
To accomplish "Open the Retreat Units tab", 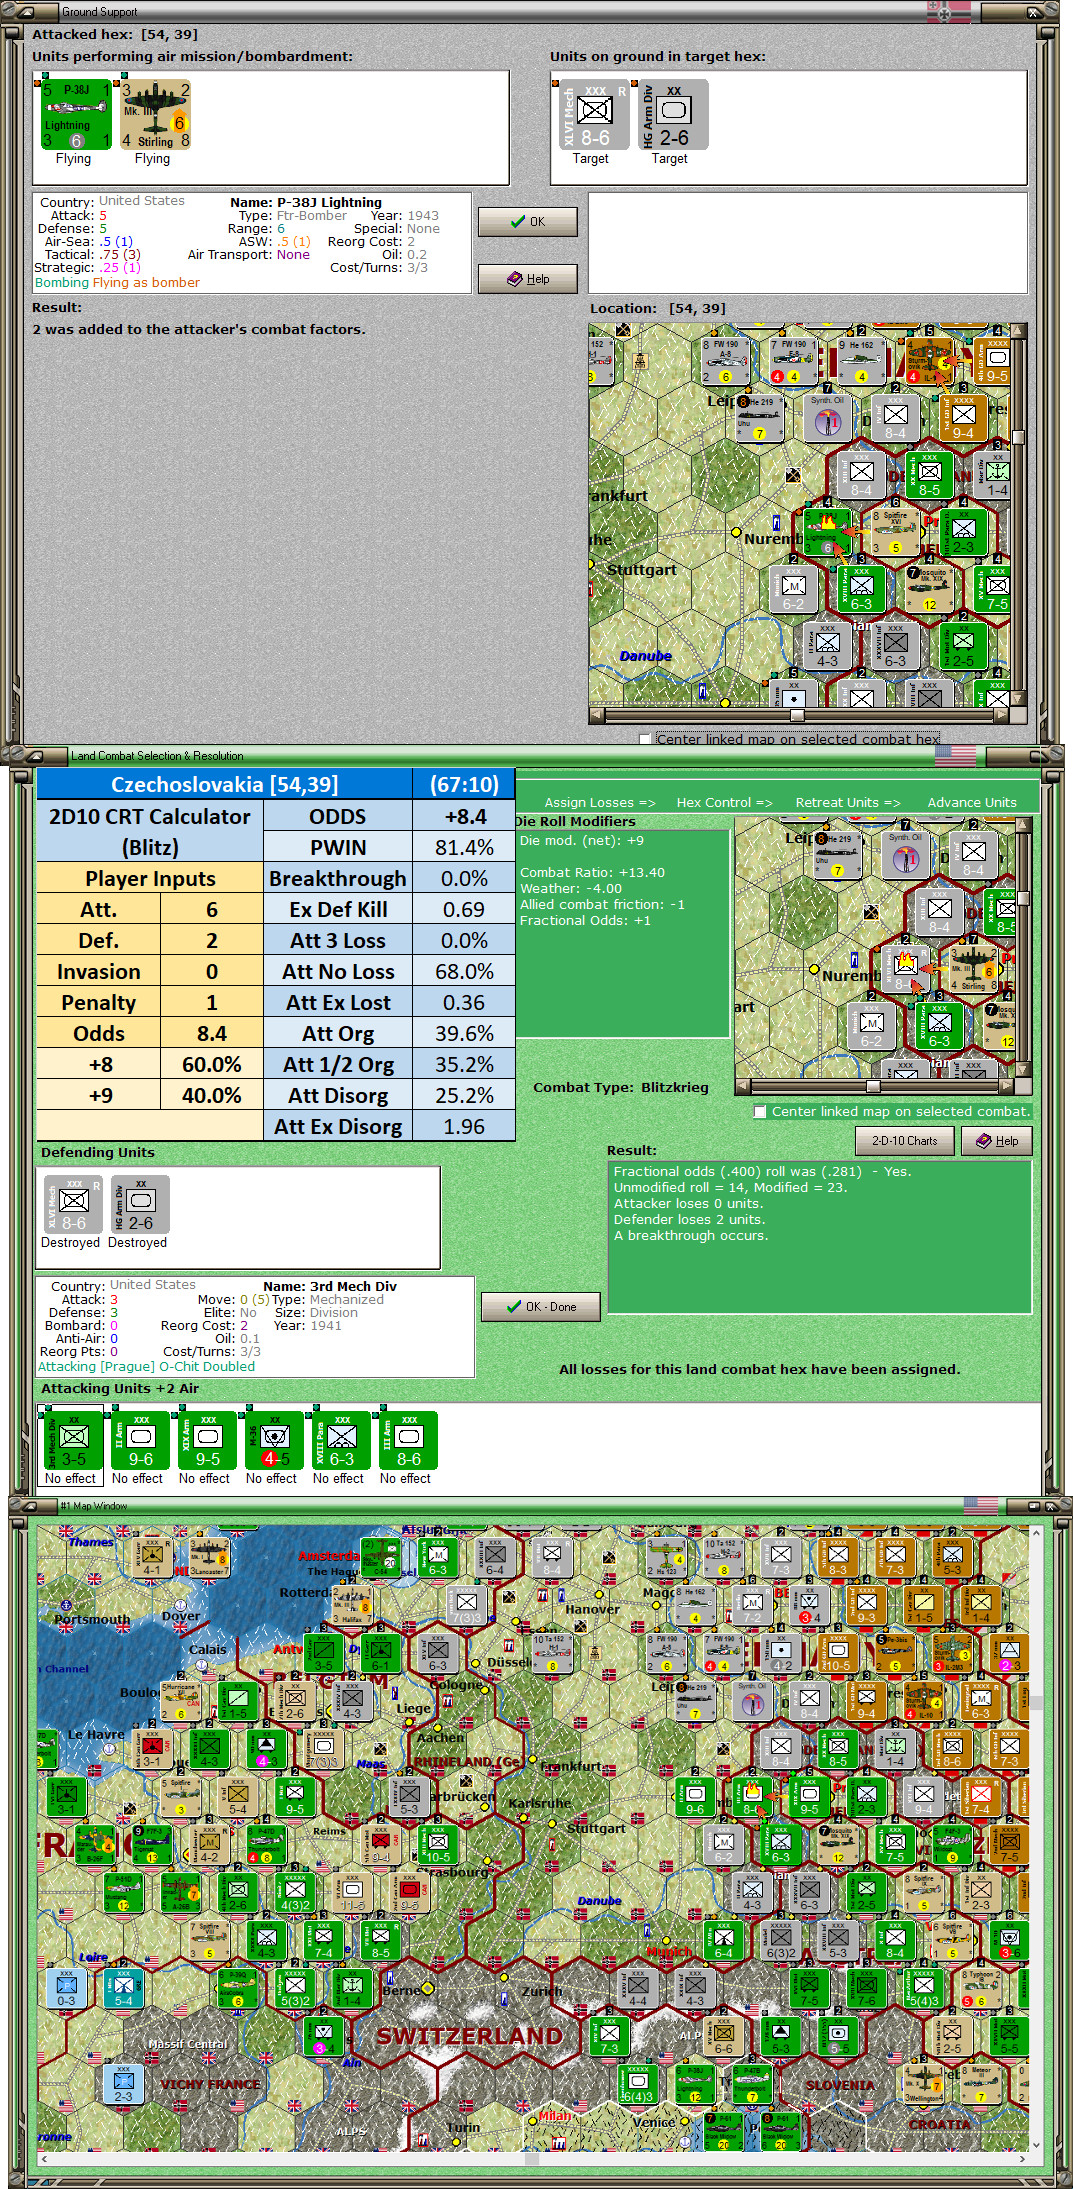I will pyautogui.click(x=848, y=802).
